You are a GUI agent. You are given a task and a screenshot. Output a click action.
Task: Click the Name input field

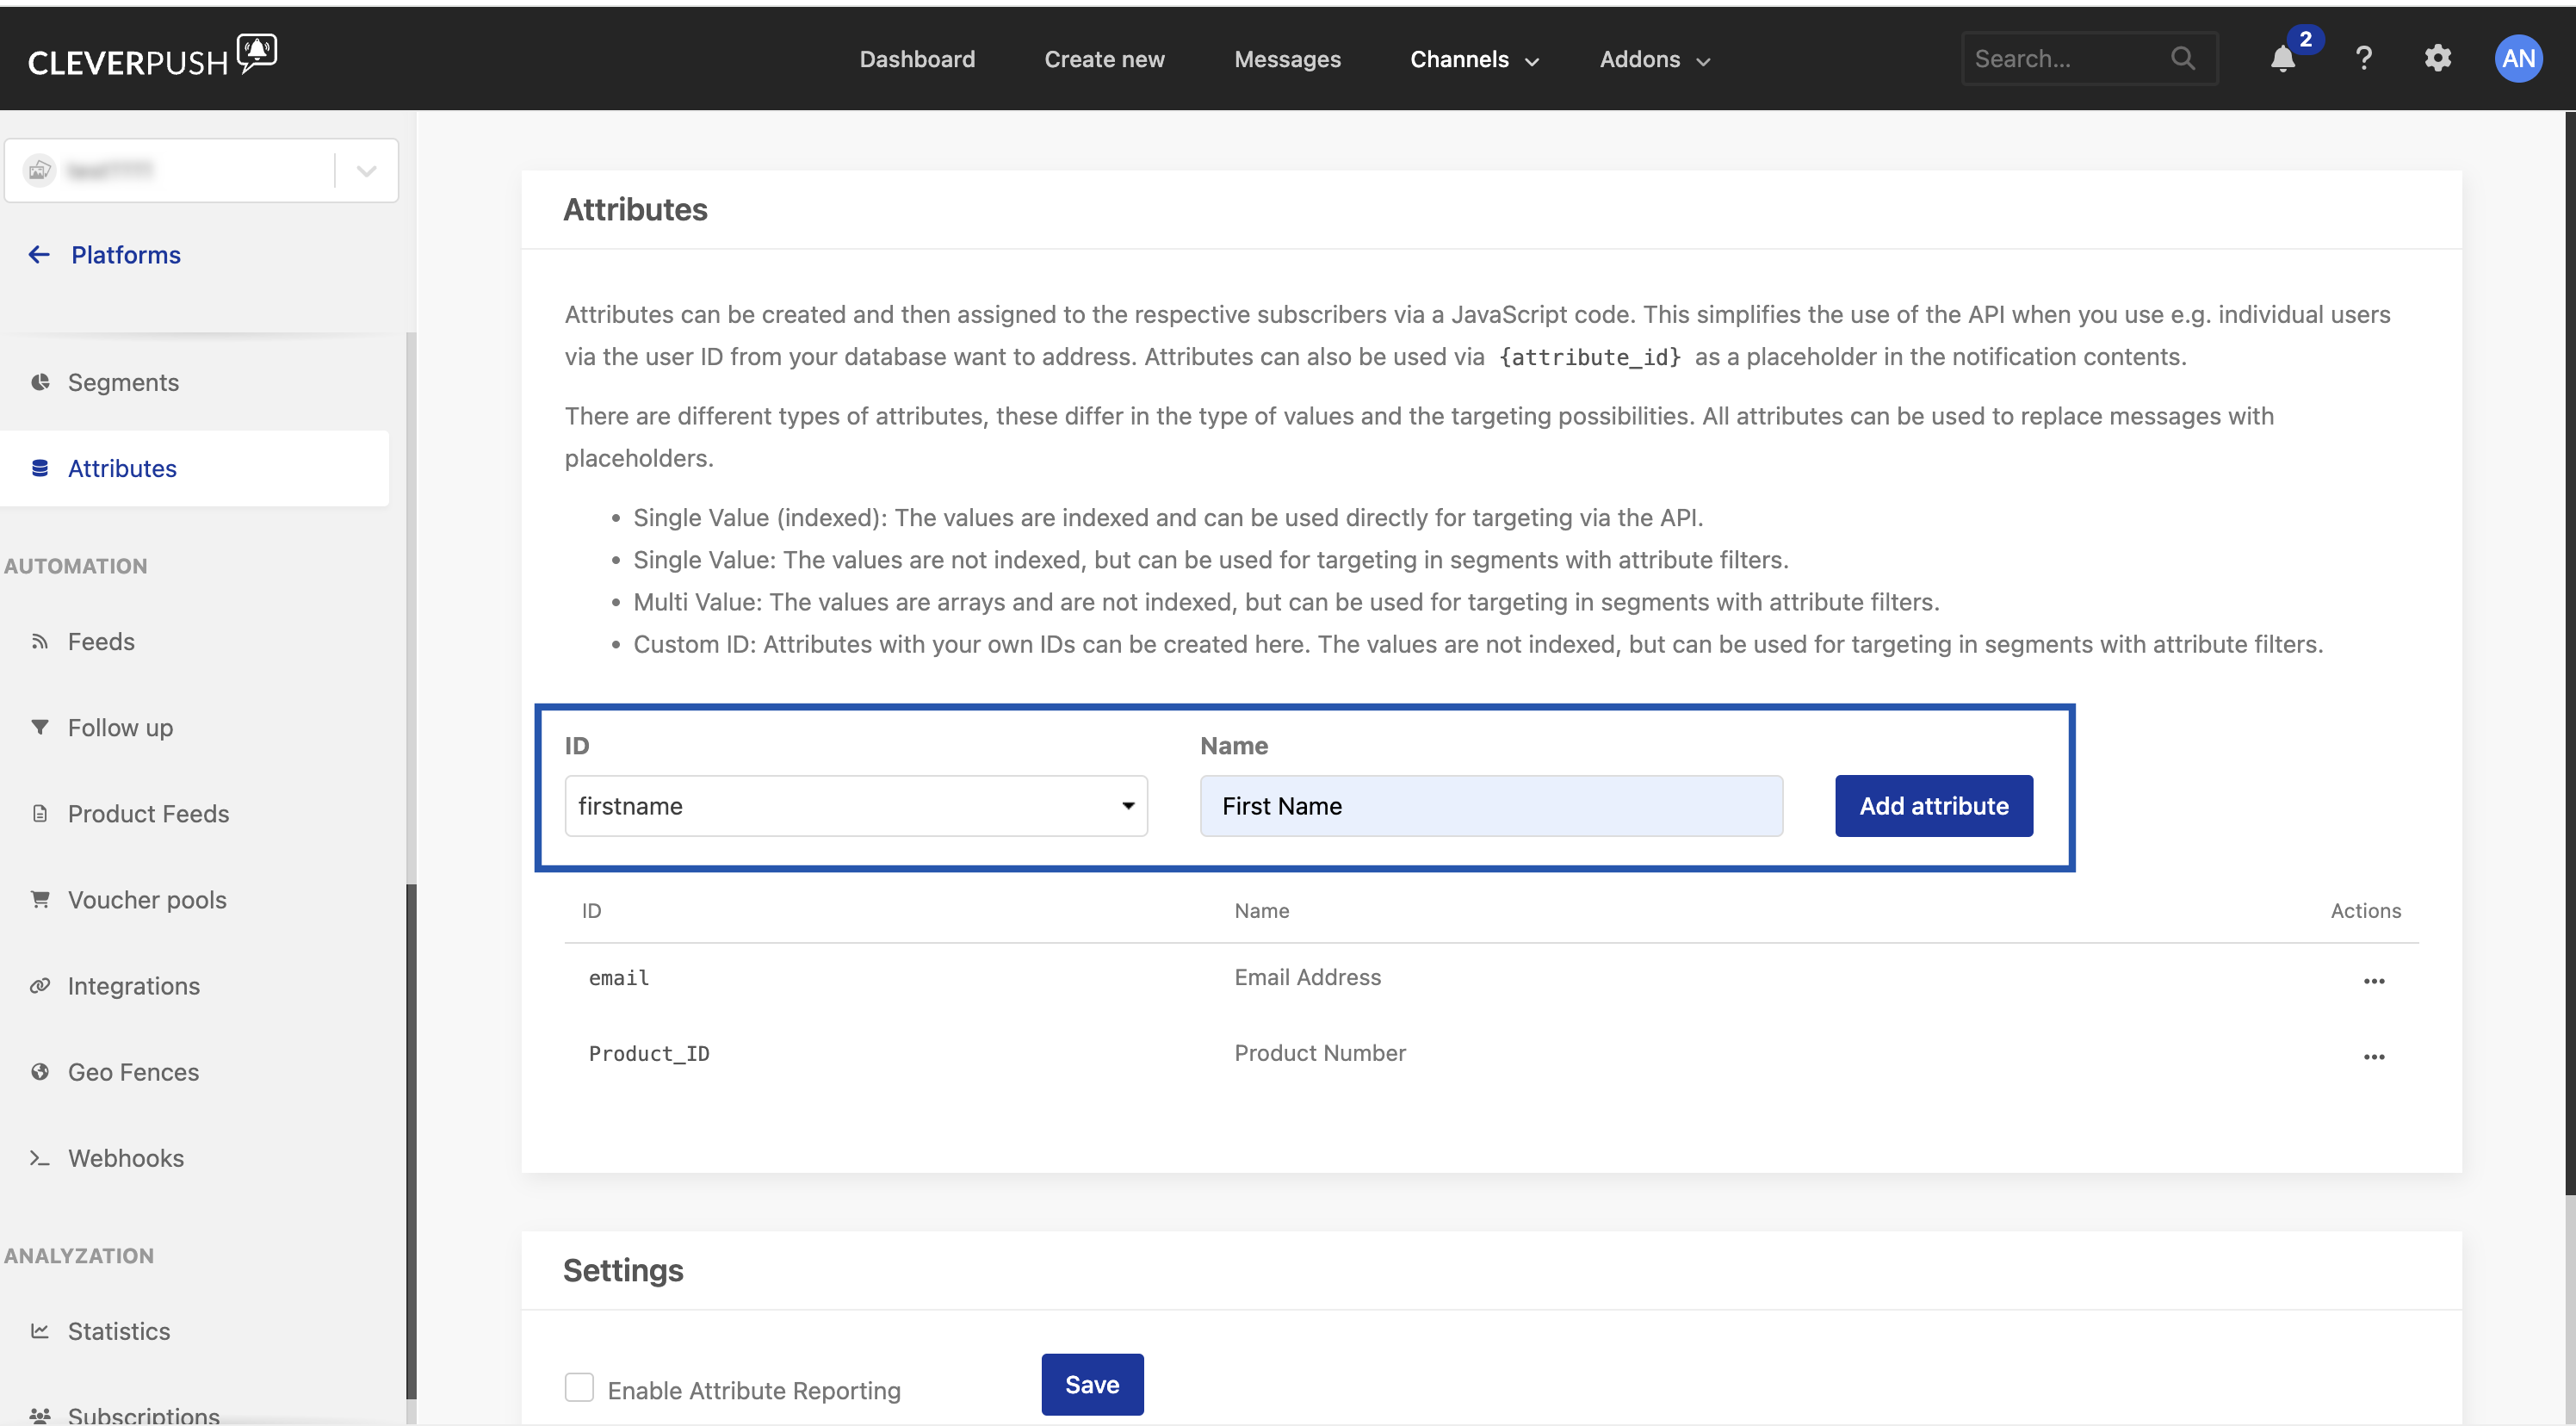pyautogui.click(x=1491, y=806)
